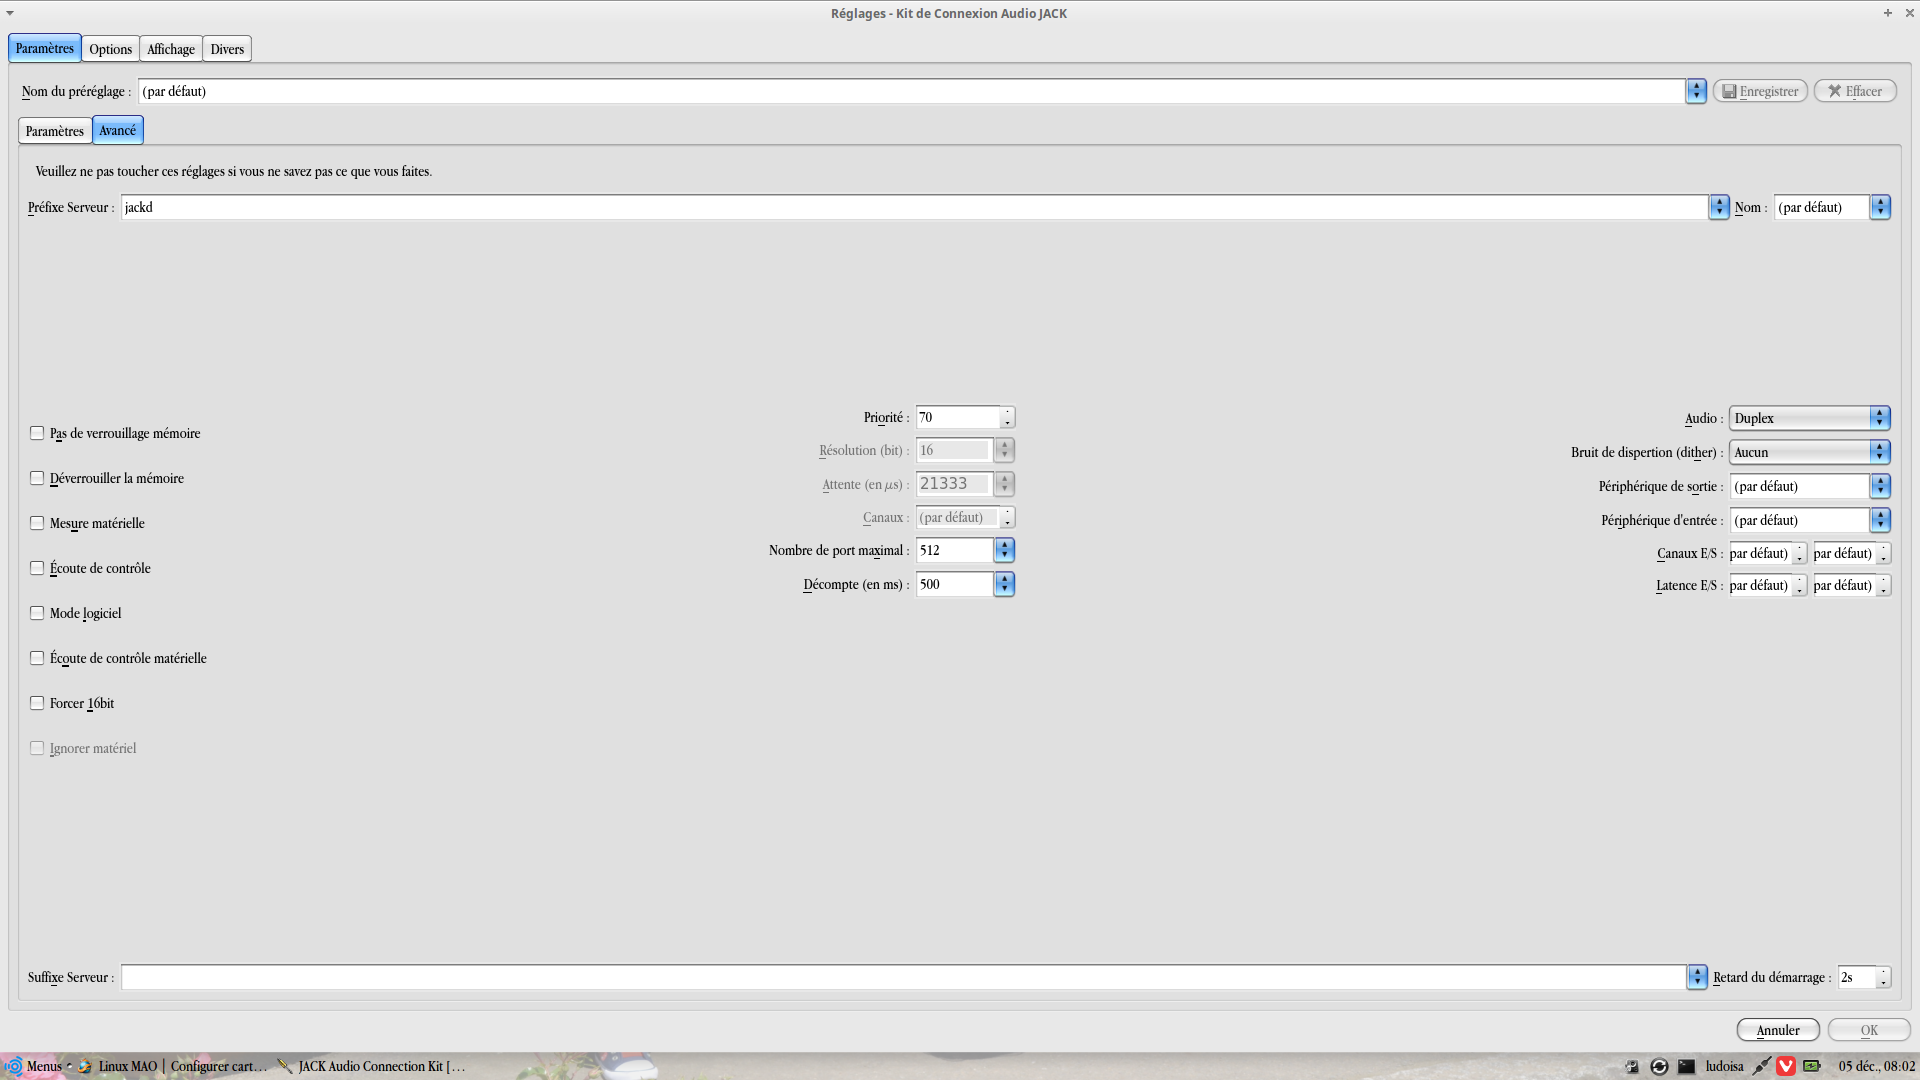Click the battery status tray icon
Screen dimensions: 1920x1080
click(1811, 1066)
